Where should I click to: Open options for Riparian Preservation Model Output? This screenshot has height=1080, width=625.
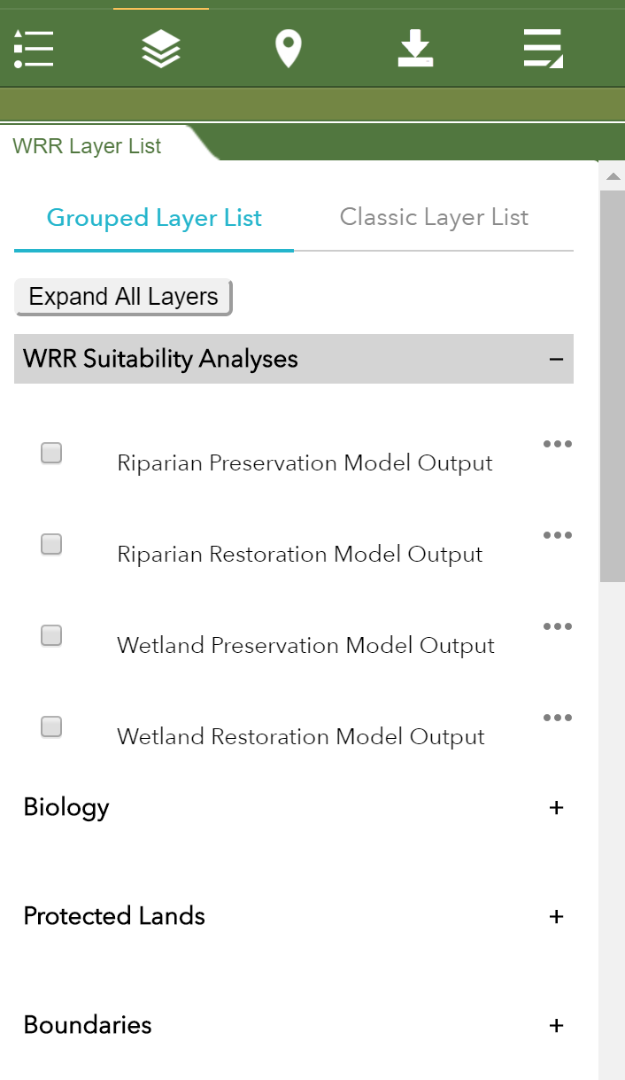tap(557, 444)
